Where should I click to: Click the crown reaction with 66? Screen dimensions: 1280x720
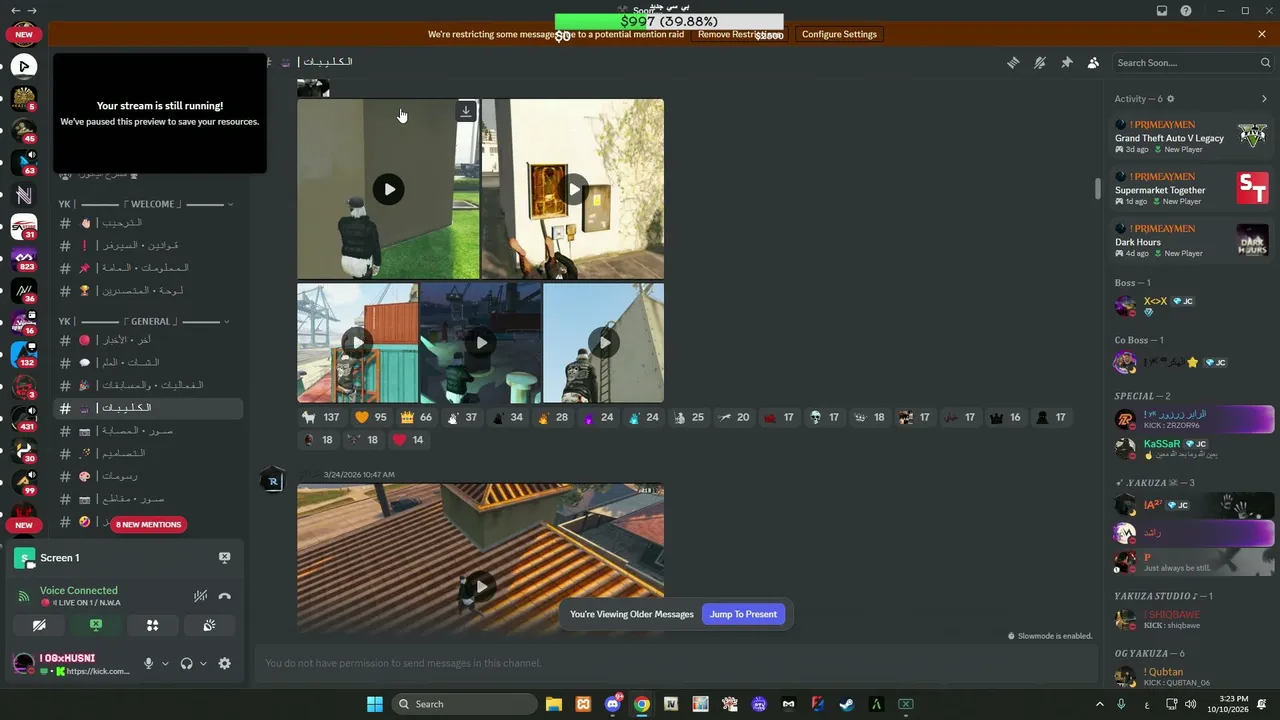click(x=416, y=417)
